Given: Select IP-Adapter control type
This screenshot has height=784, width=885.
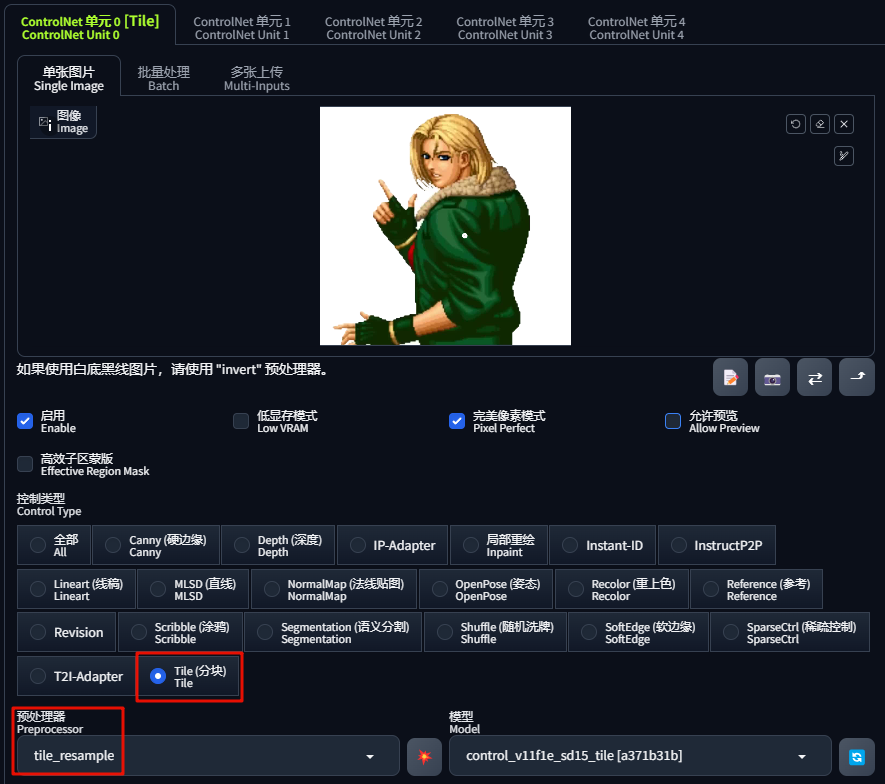Looking at the screenshot, I should point(392,545).
